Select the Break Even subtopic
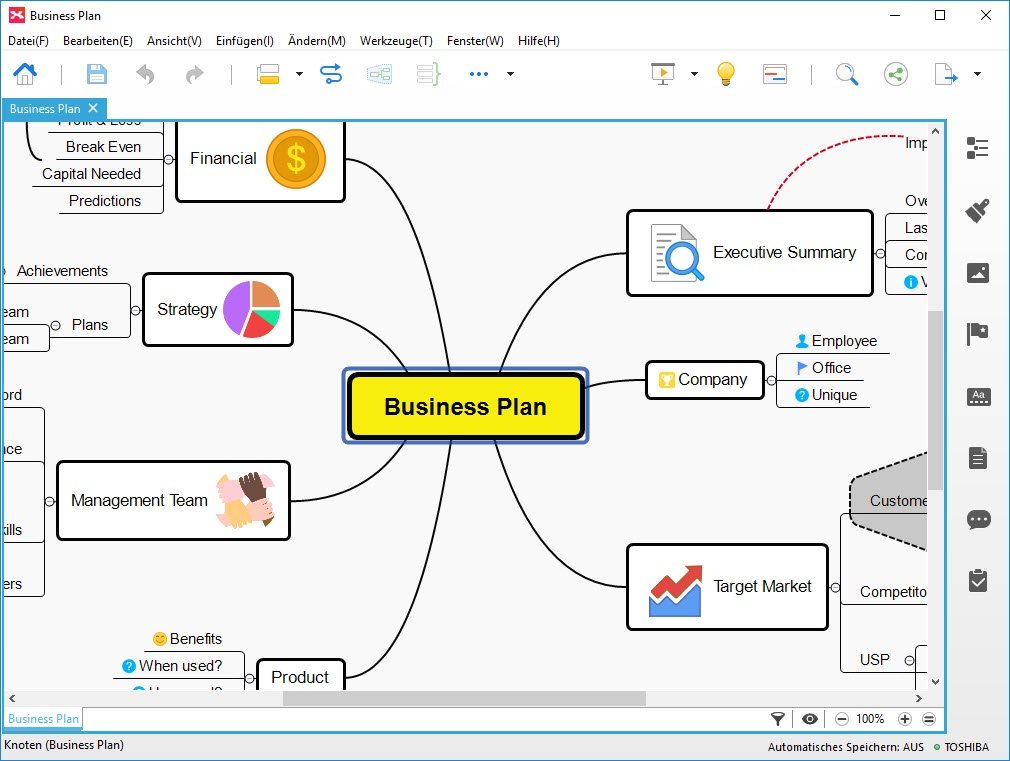This screenshot has height=761, width=1010. tap(103, 147)
